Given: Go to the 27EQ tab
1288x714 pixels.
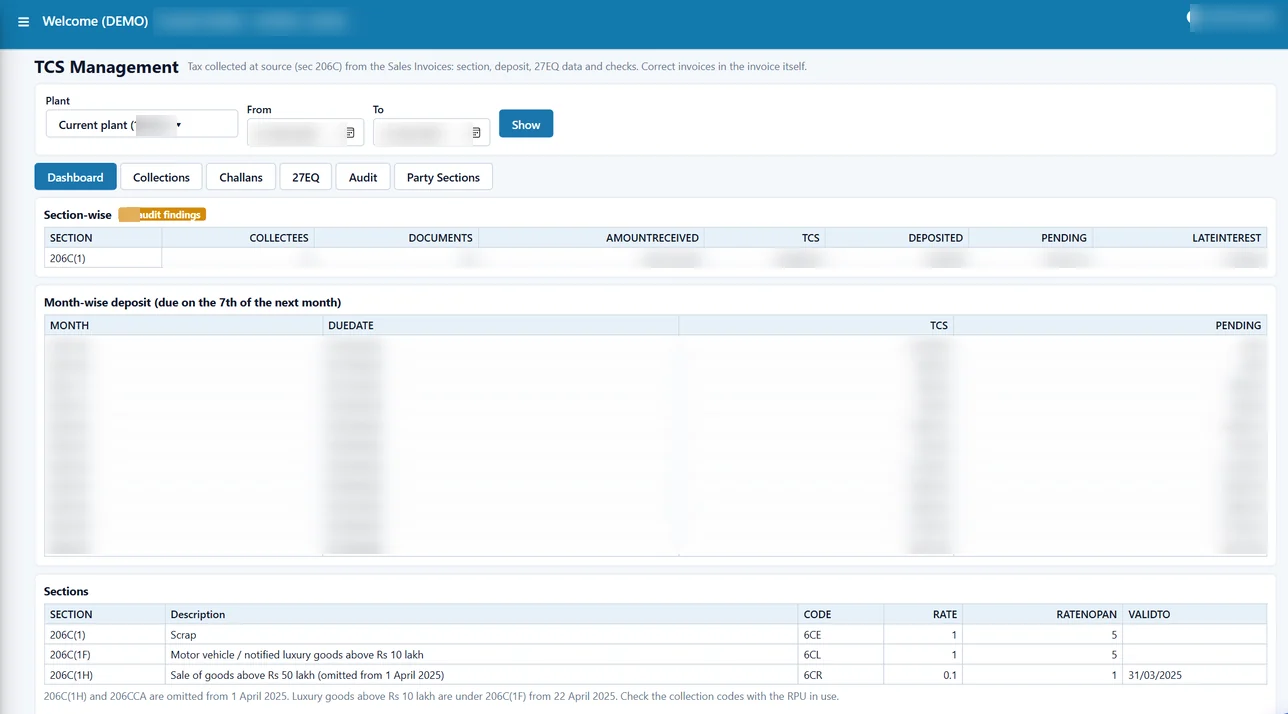Looking at the screenshot, I should tap(306, 177).
